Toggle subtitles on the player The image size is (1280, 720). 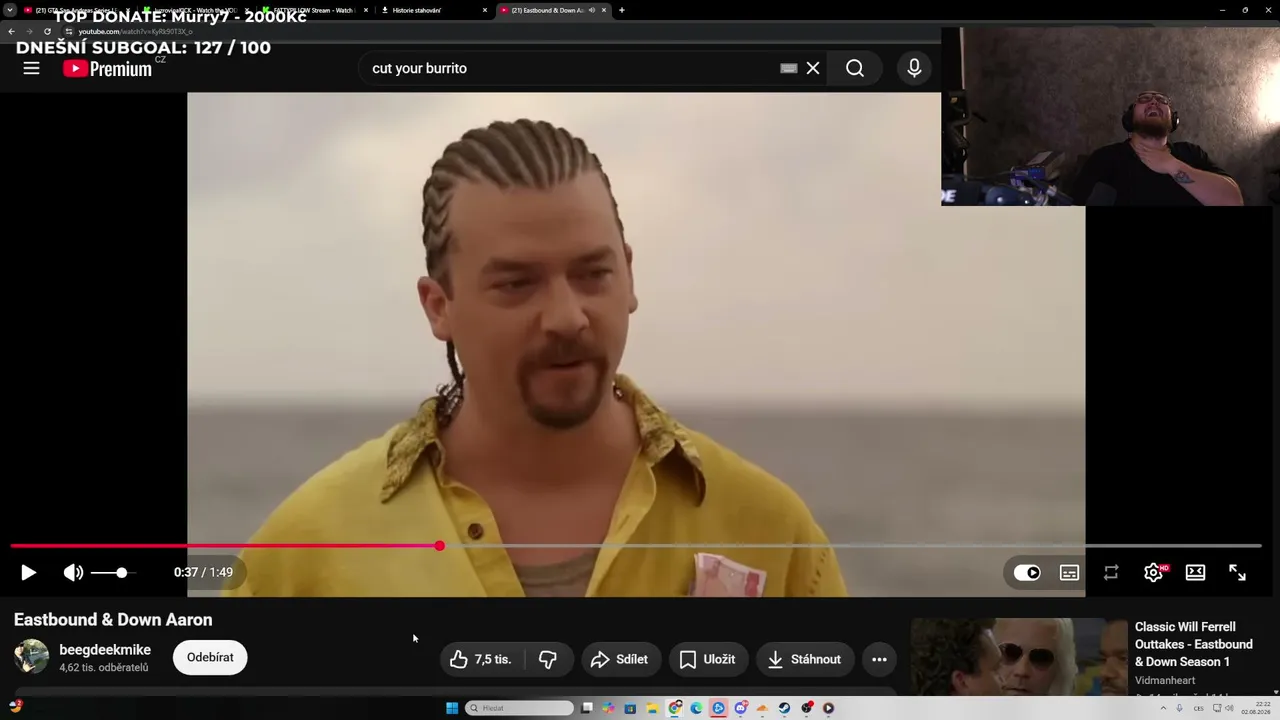(x=1069, y=572)
